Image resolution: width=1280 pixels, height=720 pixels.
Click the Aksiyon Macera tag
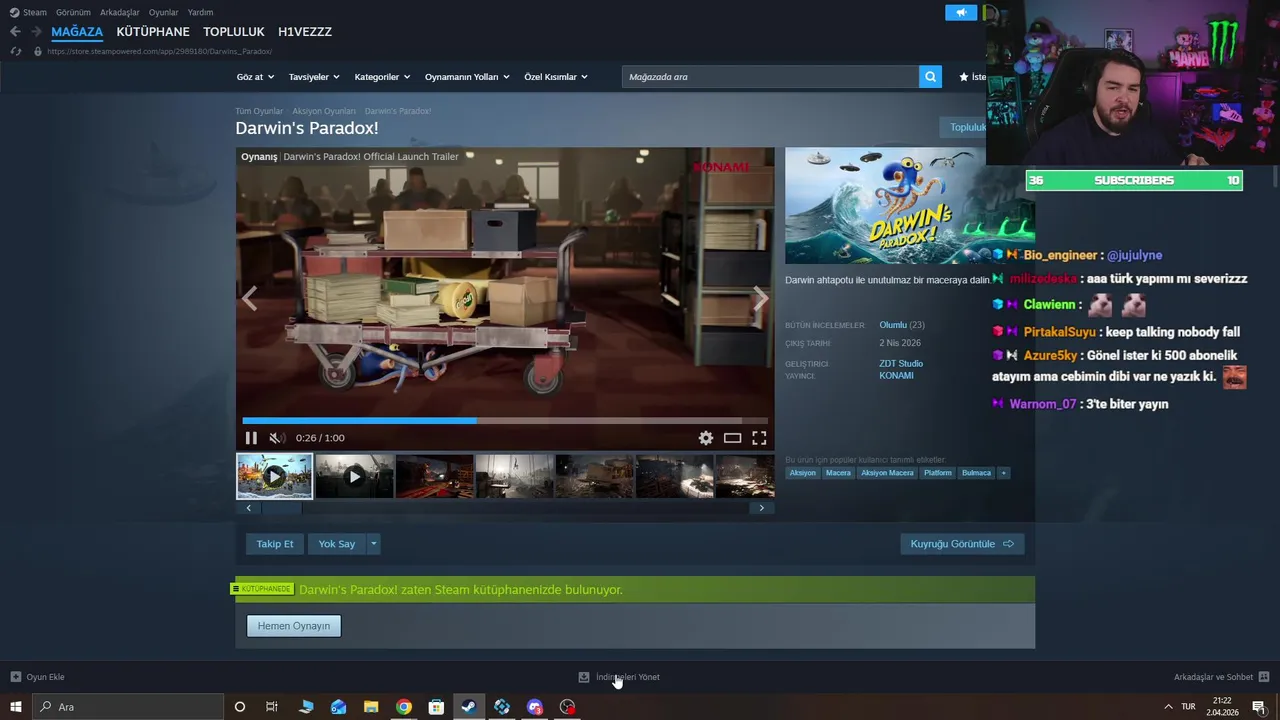(887, 473)
